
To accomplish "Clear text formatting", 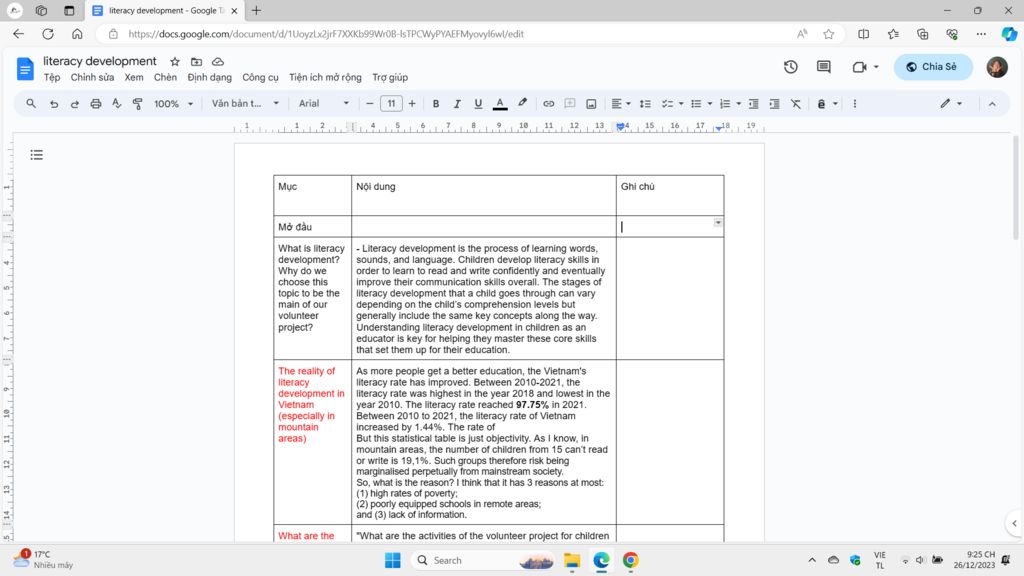I will coord(795,104).
